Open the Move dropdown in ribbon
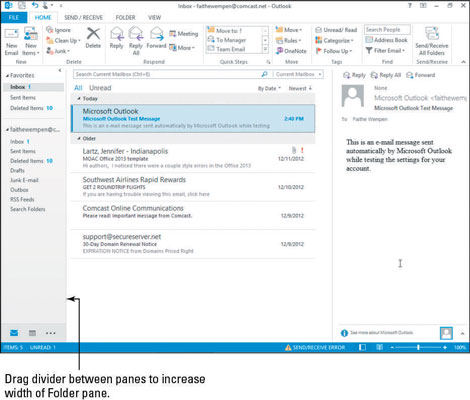The width and height of the screenshot is (470, 400). tap(289, 30)
